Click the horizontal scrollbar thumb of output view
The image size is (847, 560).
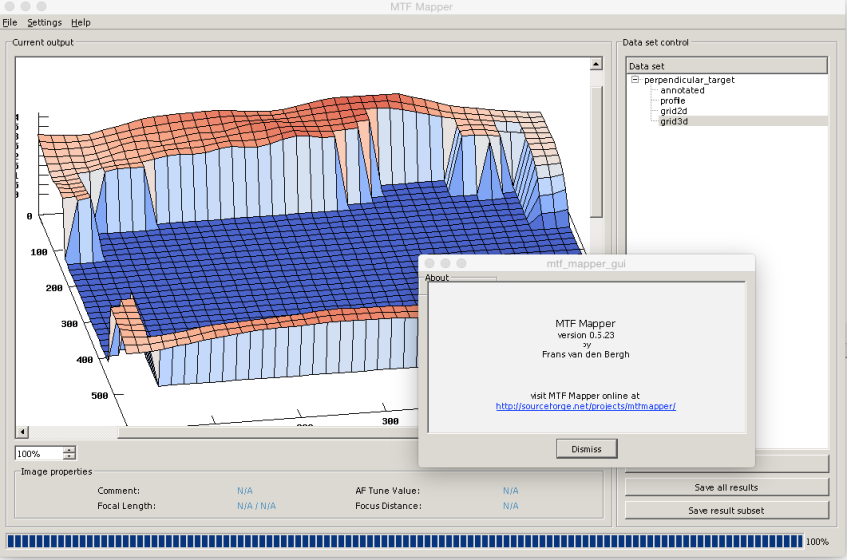(267, 432)
